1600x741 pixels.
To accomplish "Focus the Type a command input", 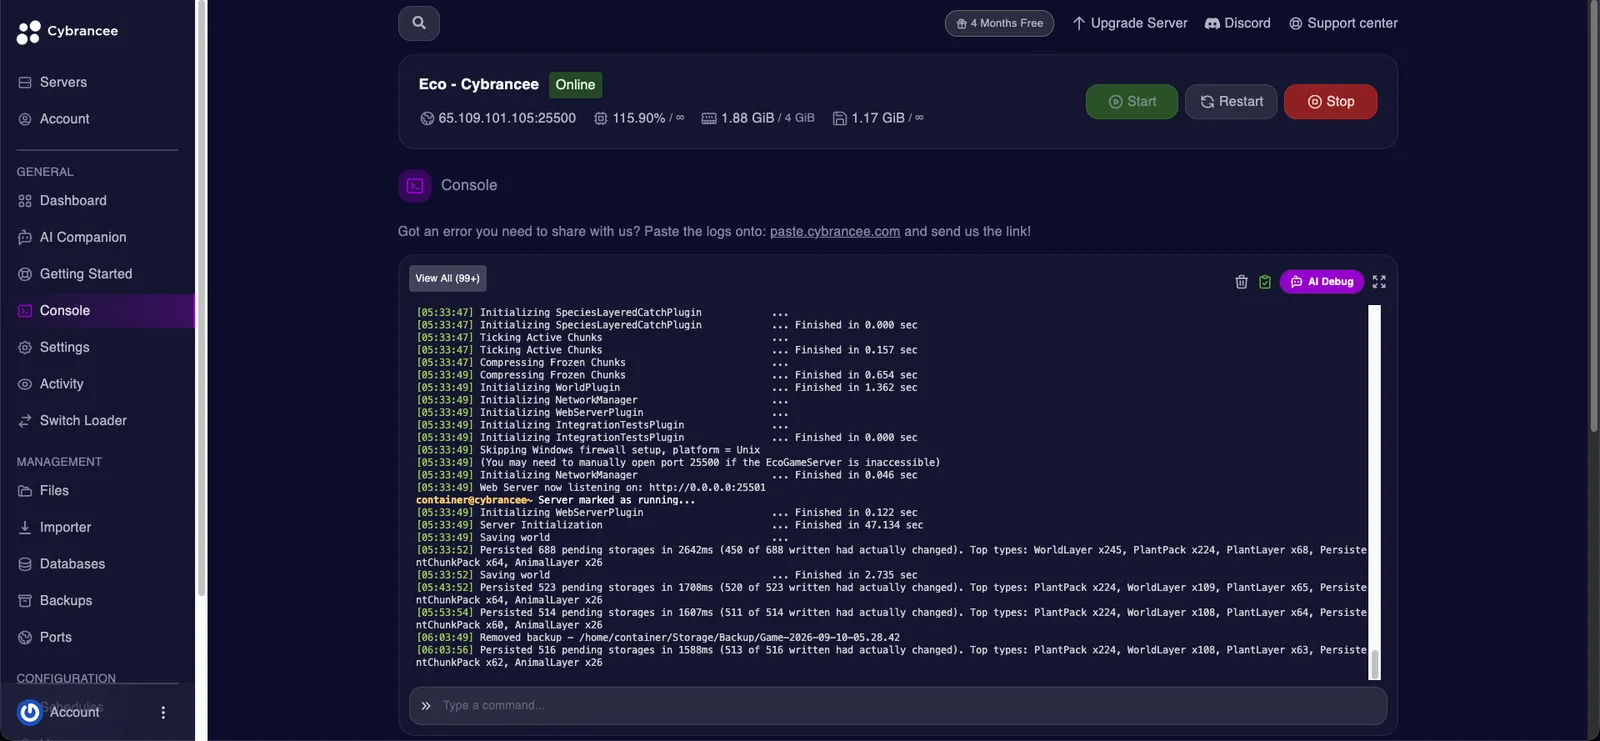I will click(898, 706).
